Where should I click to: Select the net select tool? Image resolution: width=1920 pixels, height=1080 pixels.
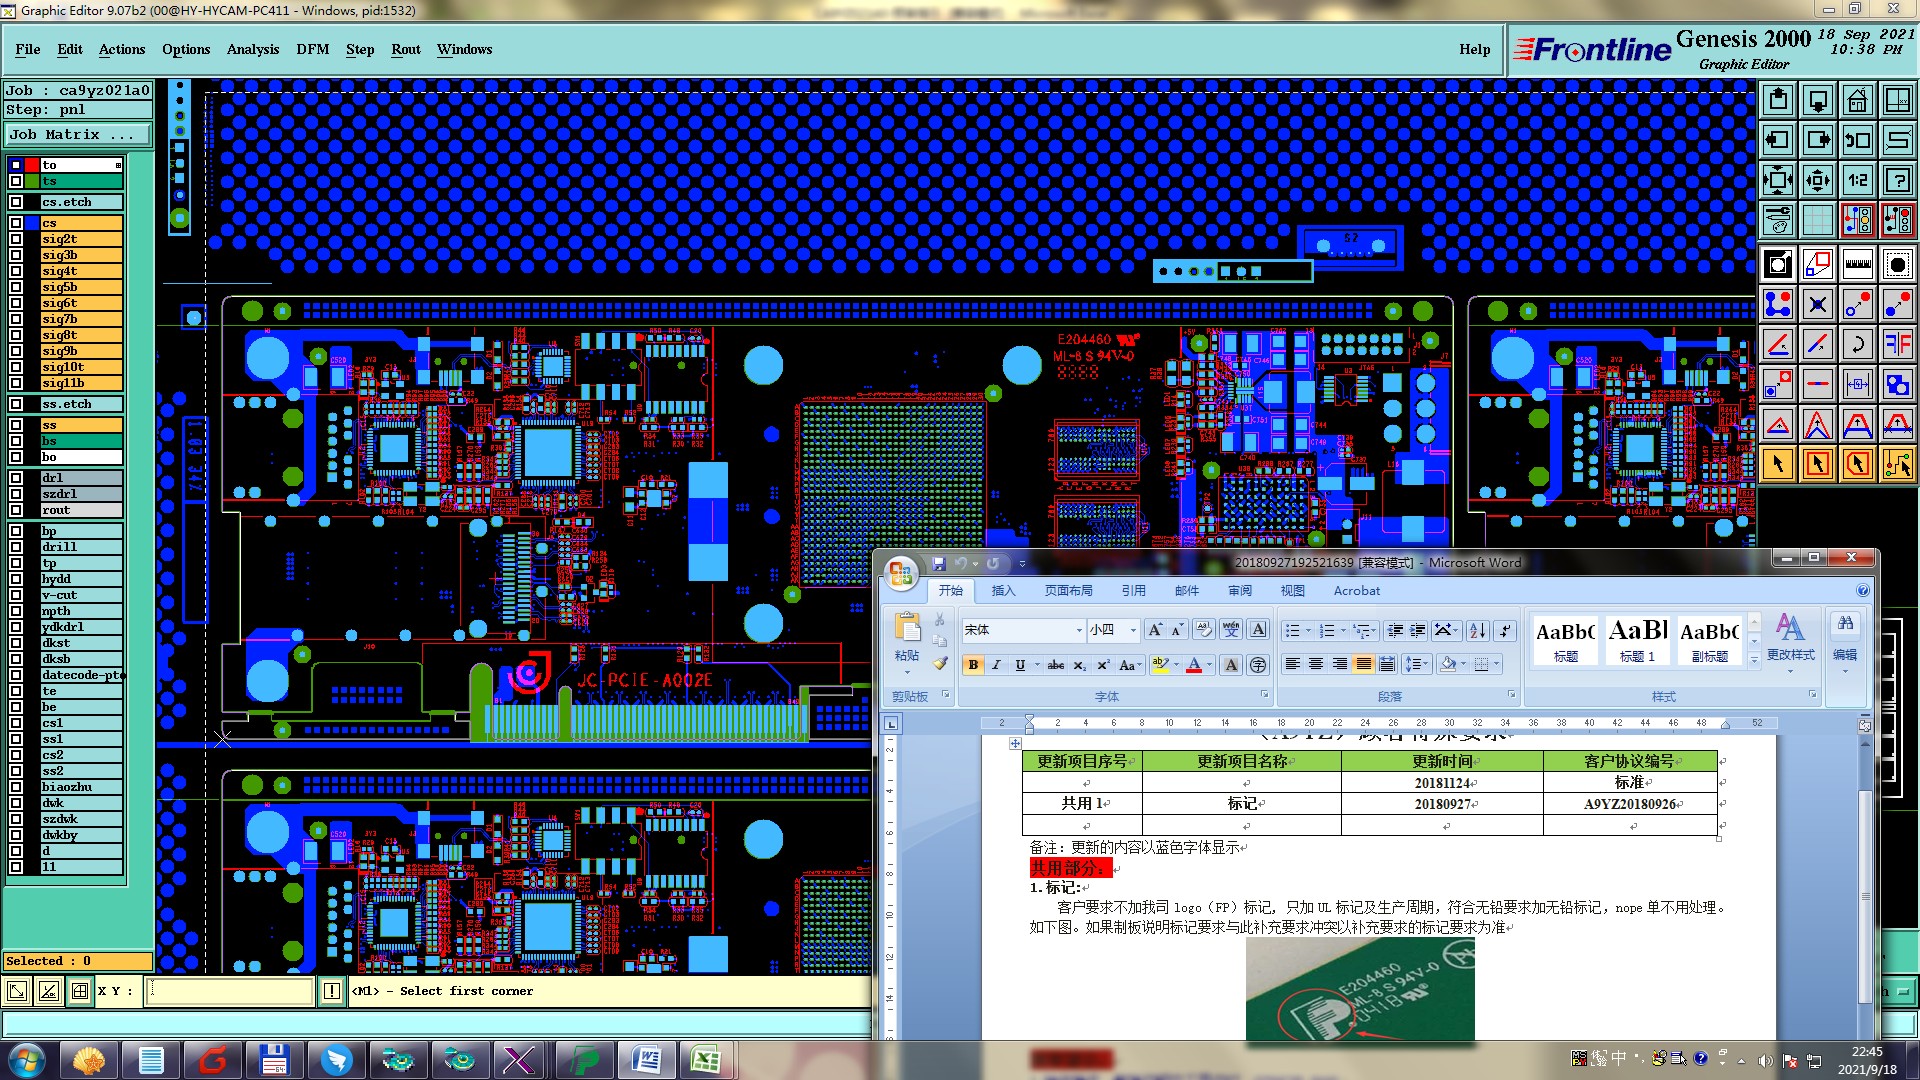(x=1898, y=464)
